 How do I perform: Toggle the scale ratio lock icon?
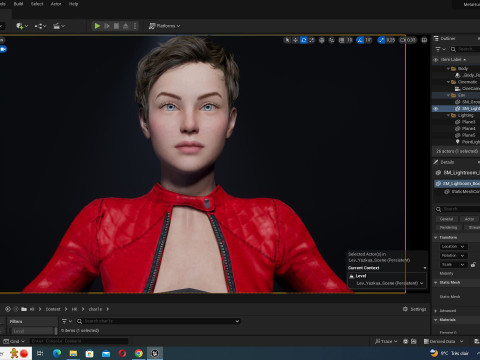(473, 265)
